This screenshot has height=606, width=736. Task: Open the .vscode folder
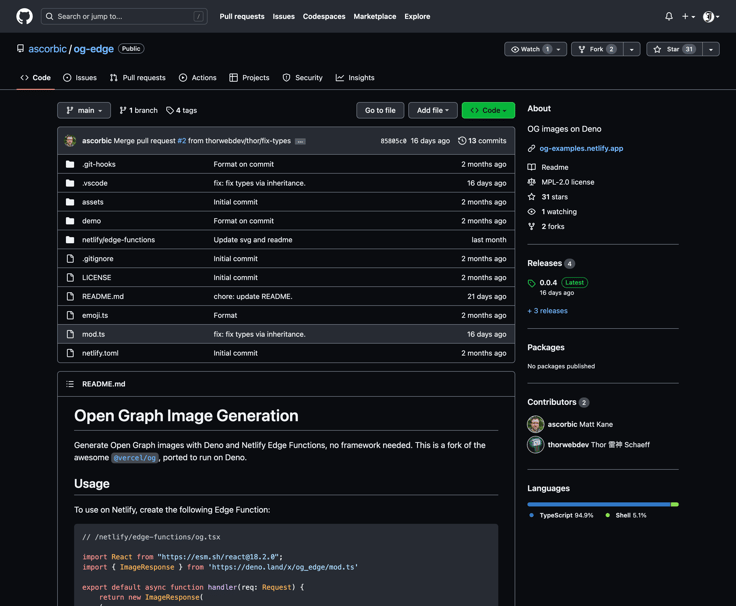coord(95,183)
